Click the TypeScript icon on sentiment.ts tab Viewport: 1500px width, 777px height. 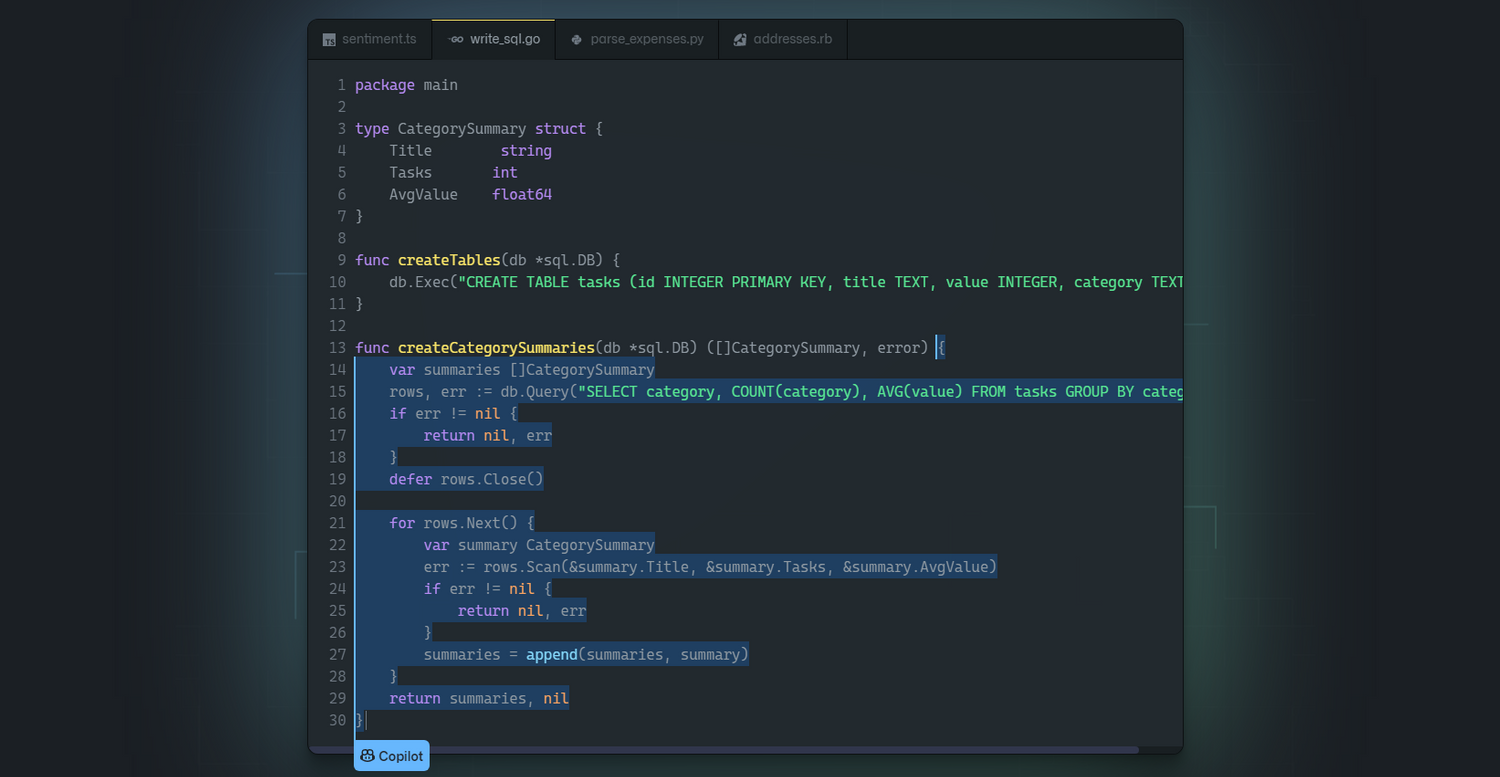[329, 40]
